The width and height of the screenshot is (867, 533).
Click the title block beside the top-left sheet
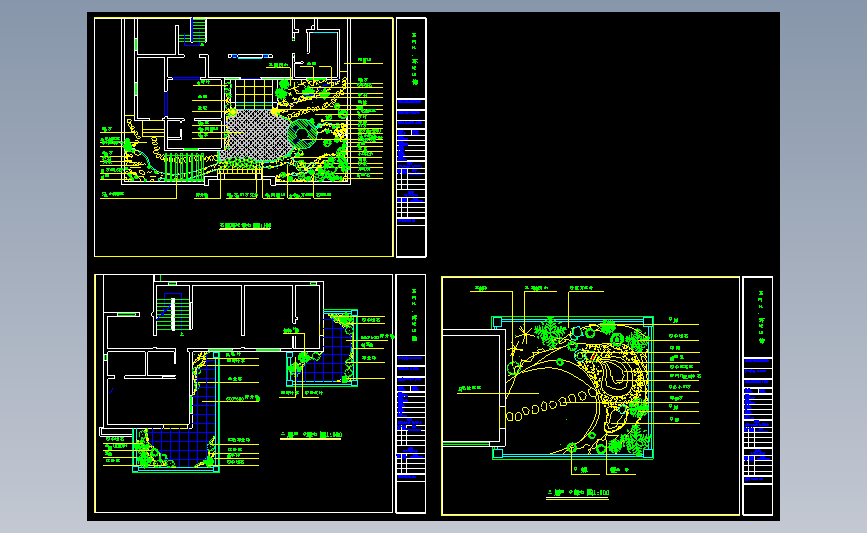[x=411, y=137]
